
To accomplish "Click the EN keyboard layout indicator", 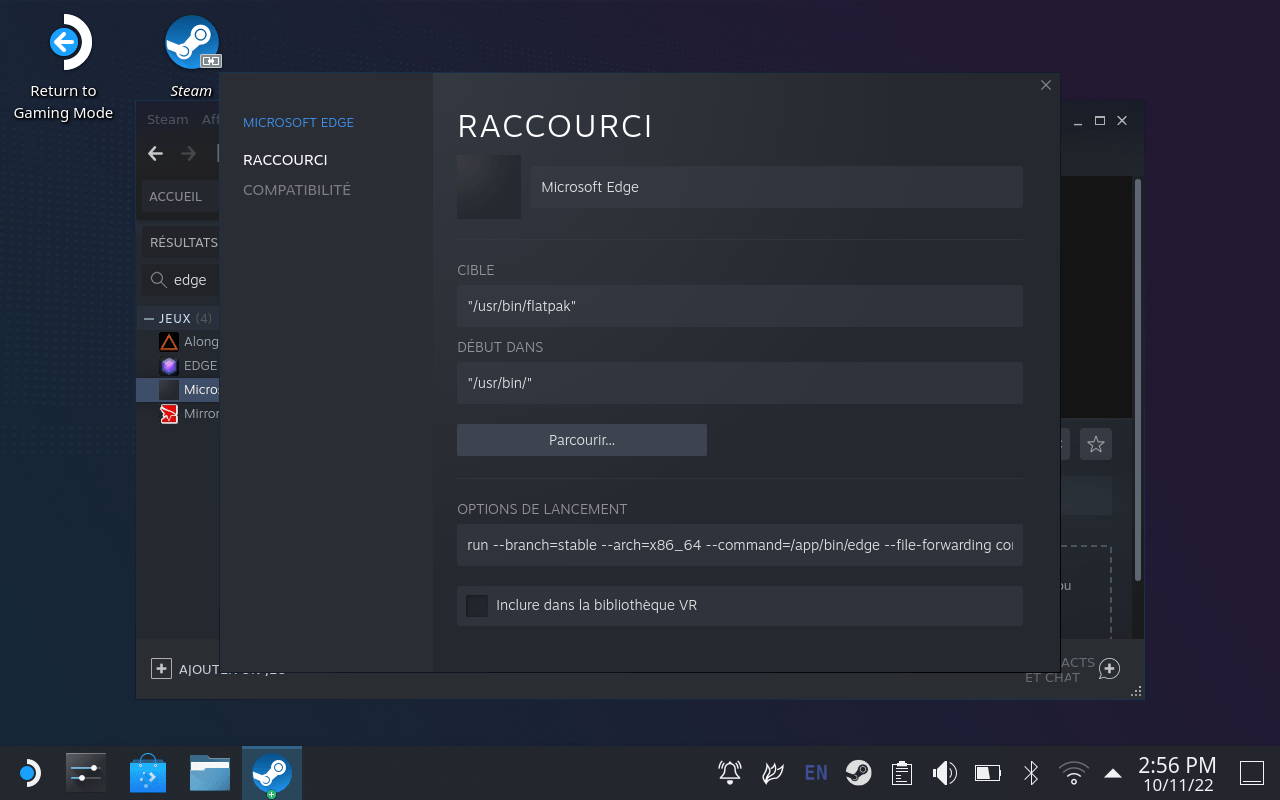I will 816,773.
